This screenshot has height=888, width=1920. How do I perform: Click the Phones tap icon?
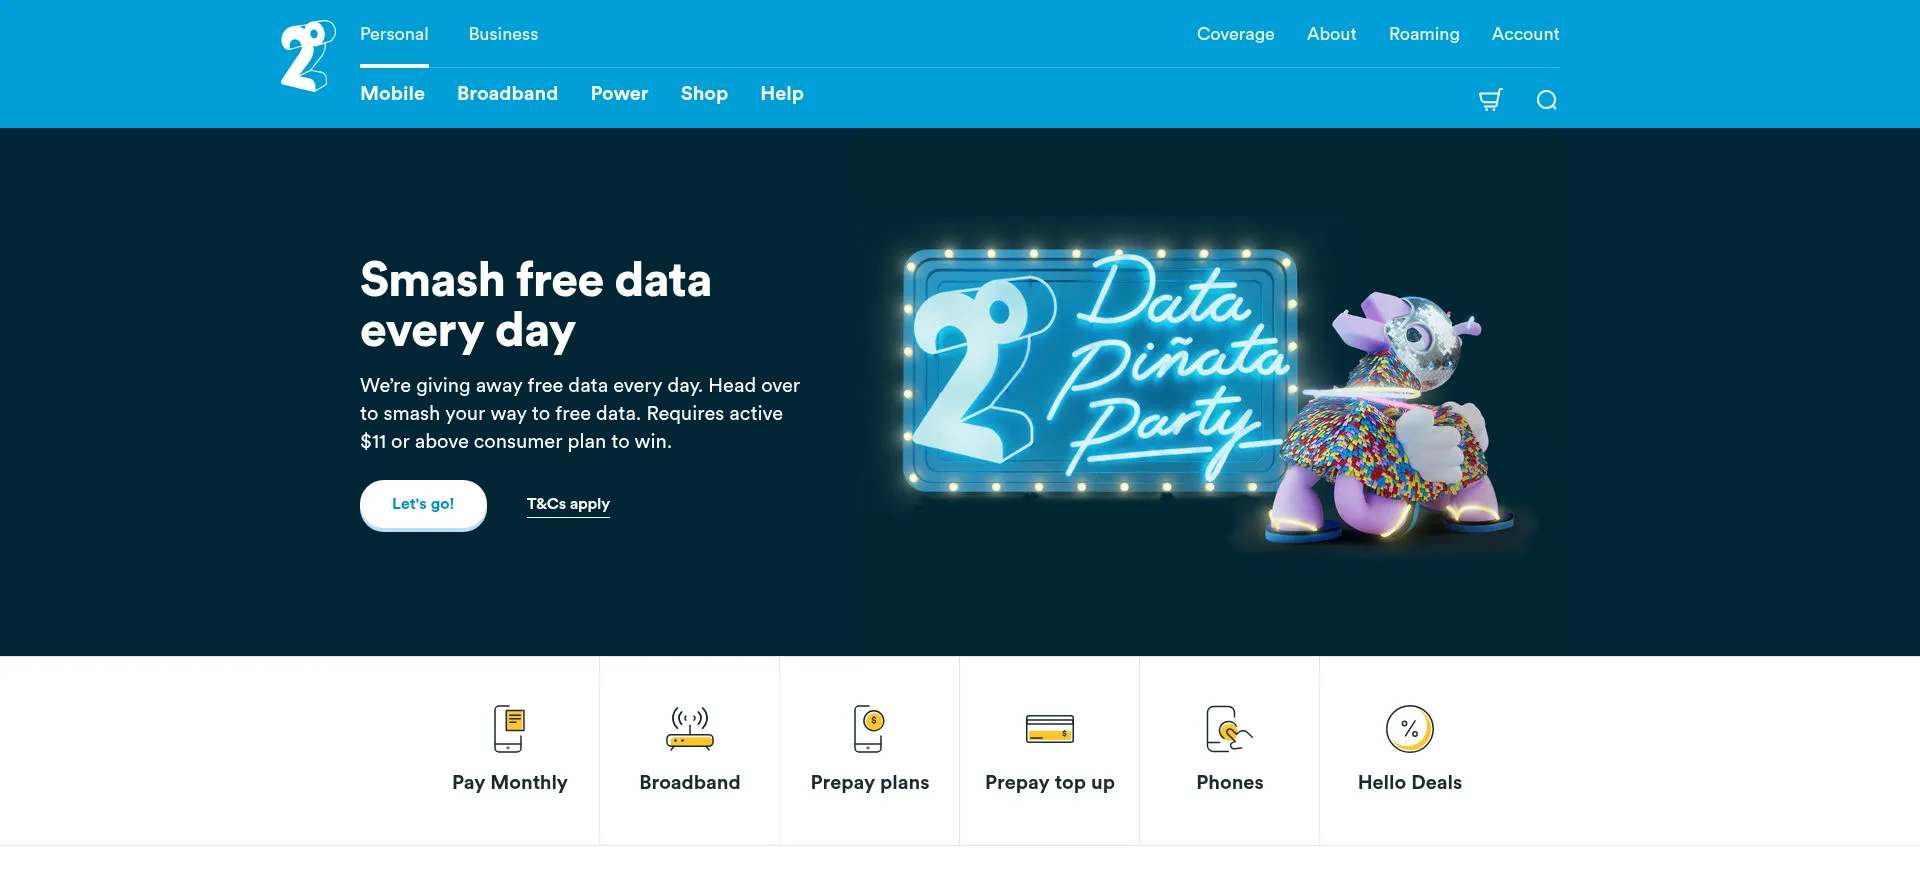click(x=1229, y=729)
